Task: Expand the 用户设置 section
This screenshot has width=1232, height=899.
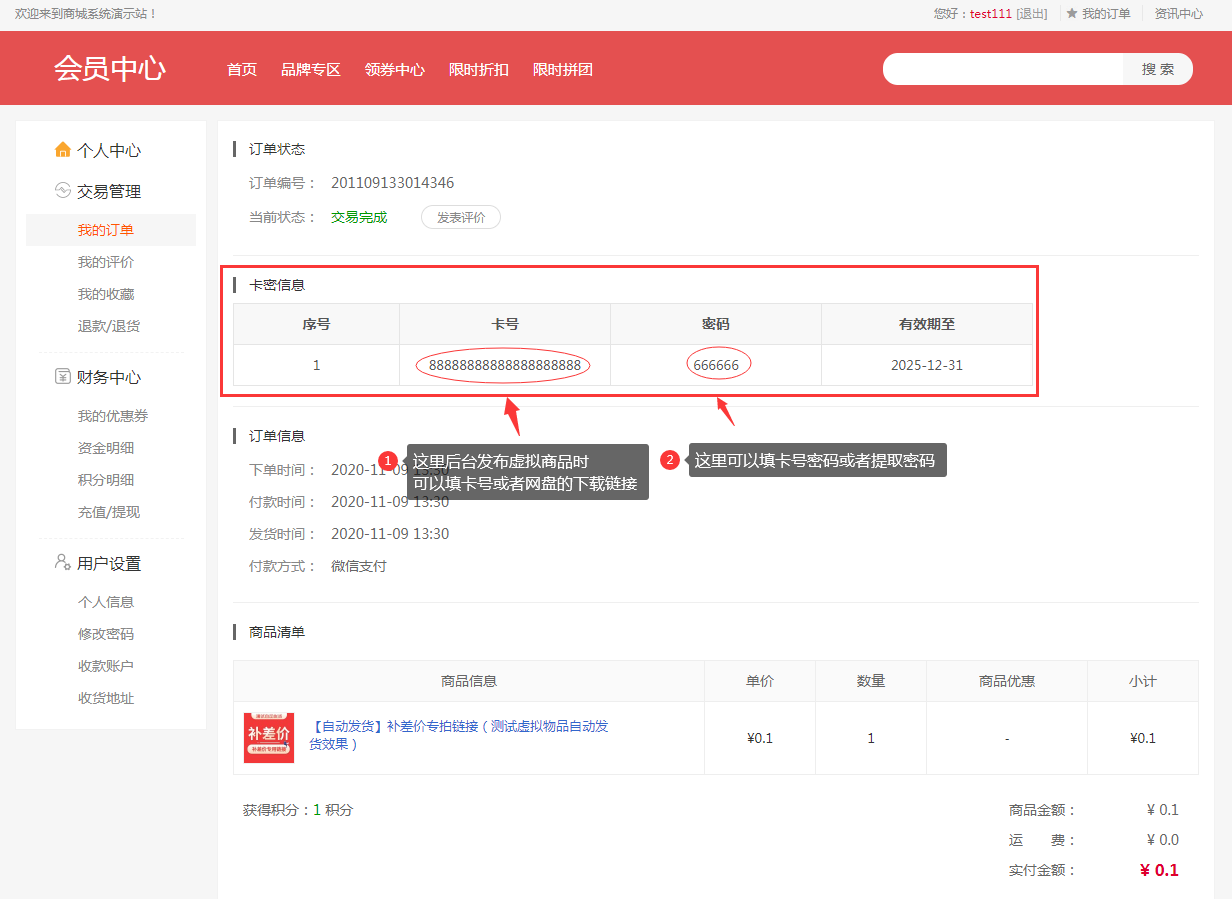Action: (109, 563)
